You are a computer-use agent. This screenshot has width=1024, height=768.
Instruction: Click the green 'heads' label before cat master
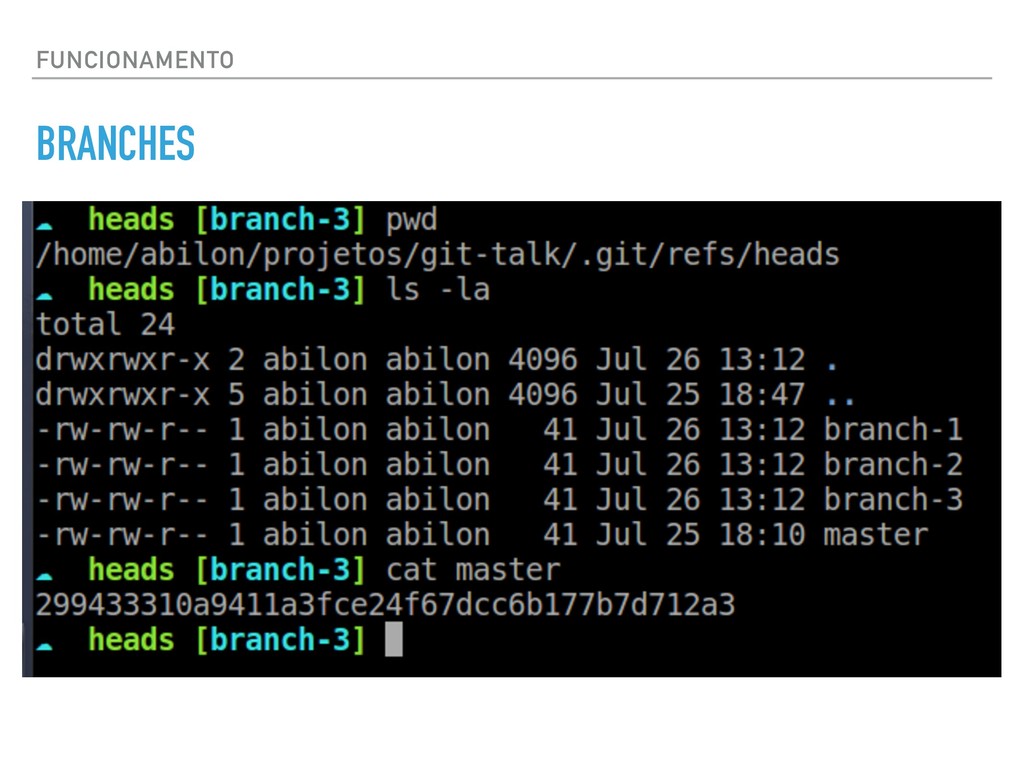pos(131,570)
